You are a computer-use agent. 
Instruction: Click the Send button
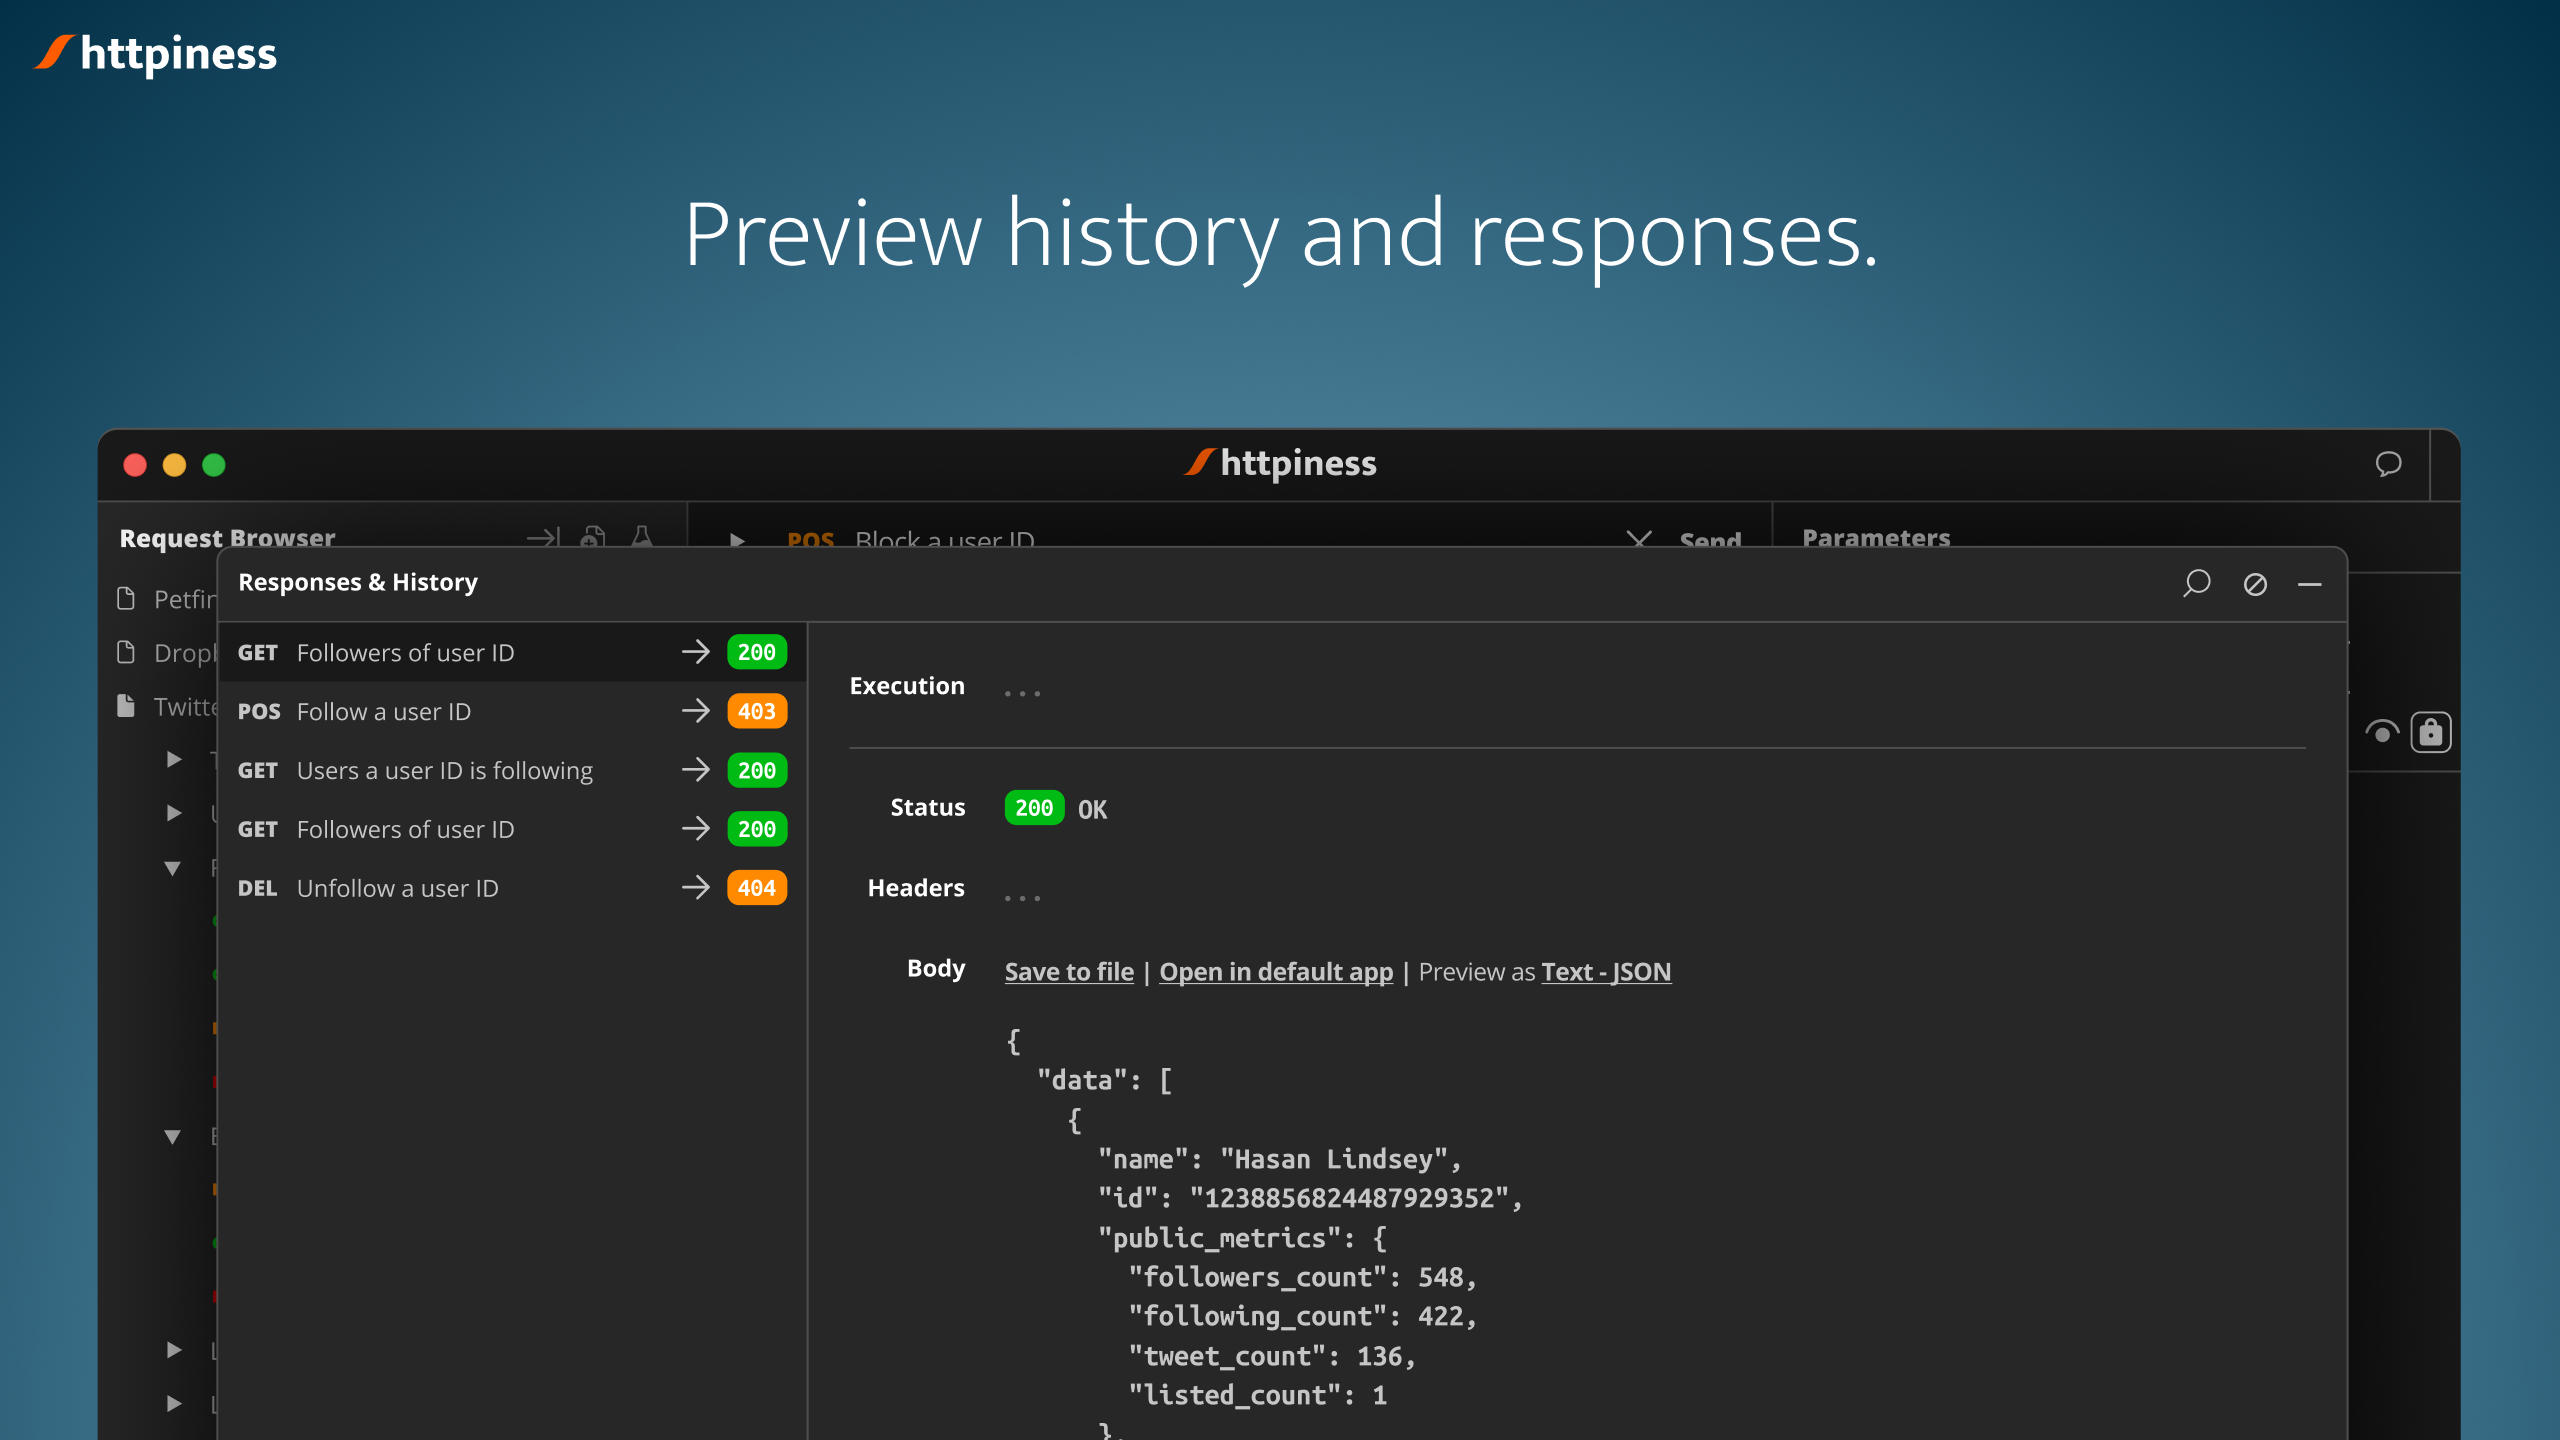(x=1710, y=540)
